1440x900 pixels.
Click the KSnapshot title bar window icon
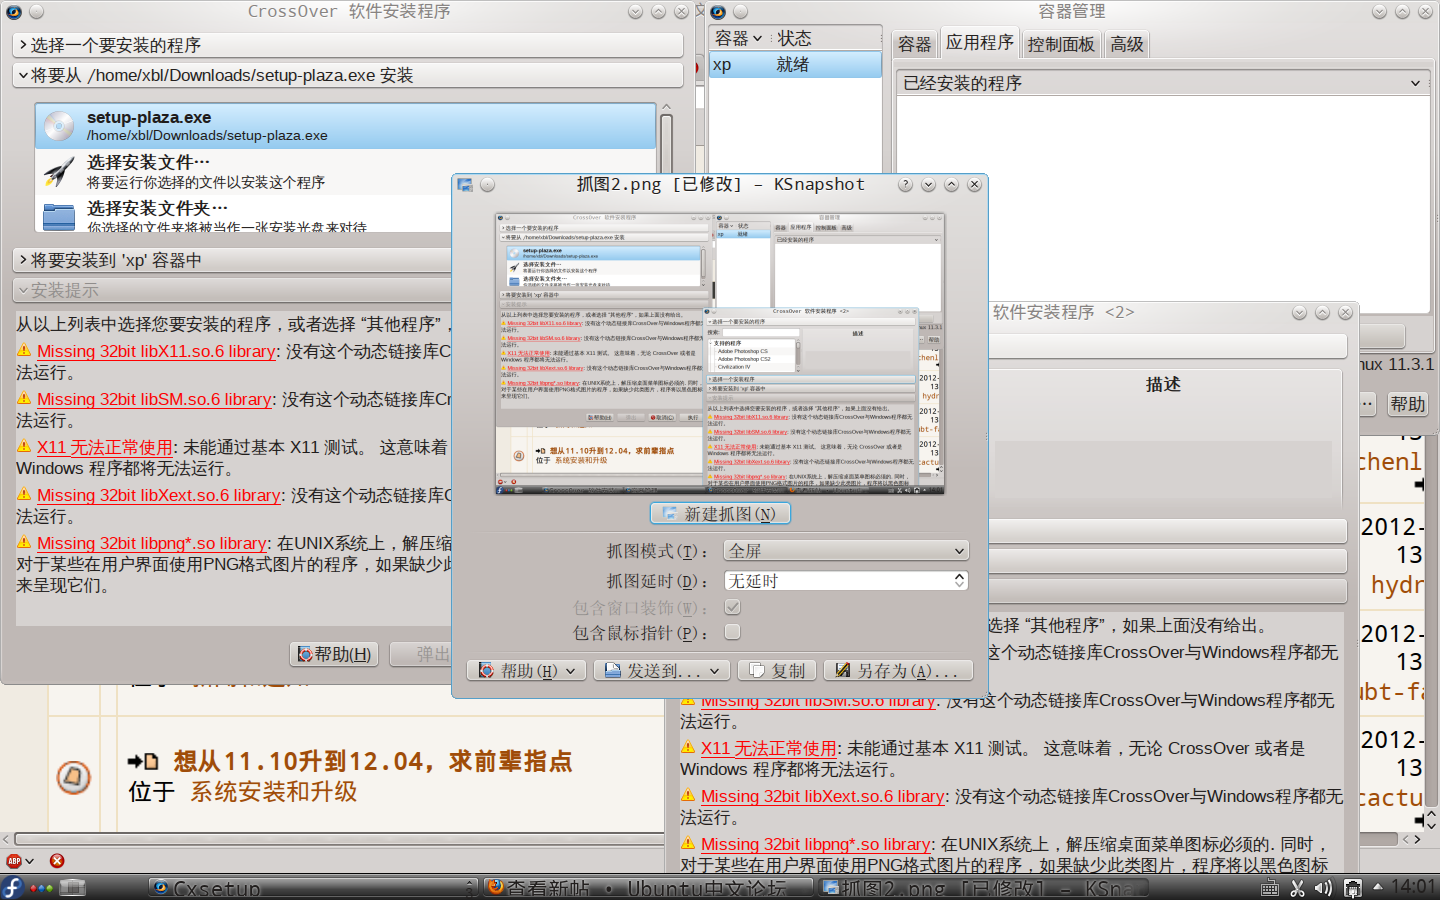click(465, 185)
